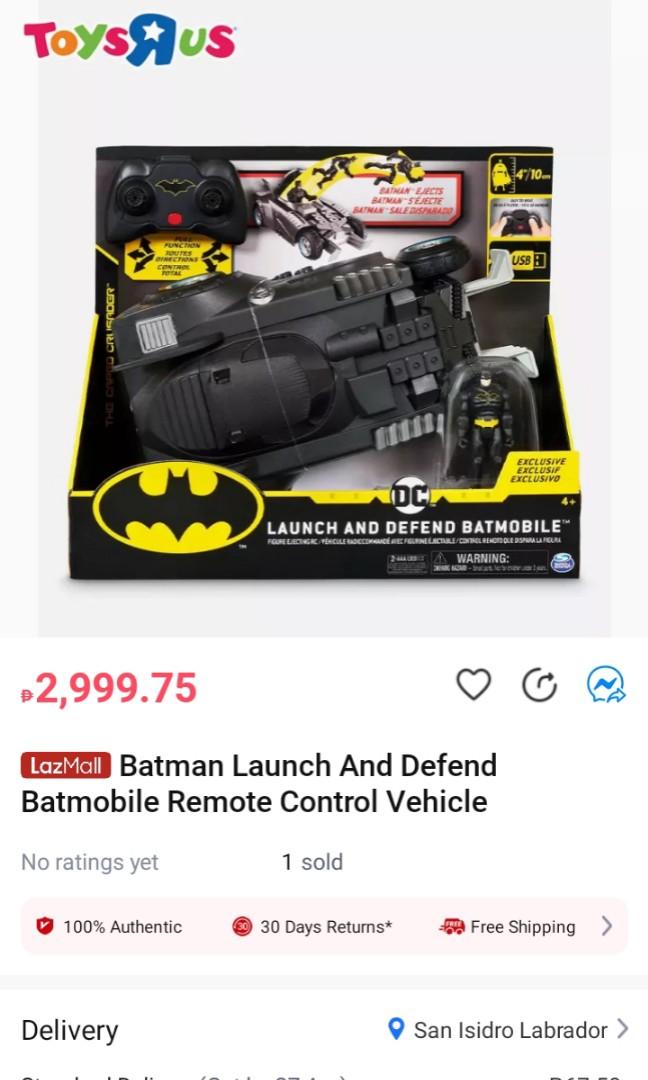Tap the 100% Authentic shield icon
The image size is (648, 1080).
(x=45, y=926)
